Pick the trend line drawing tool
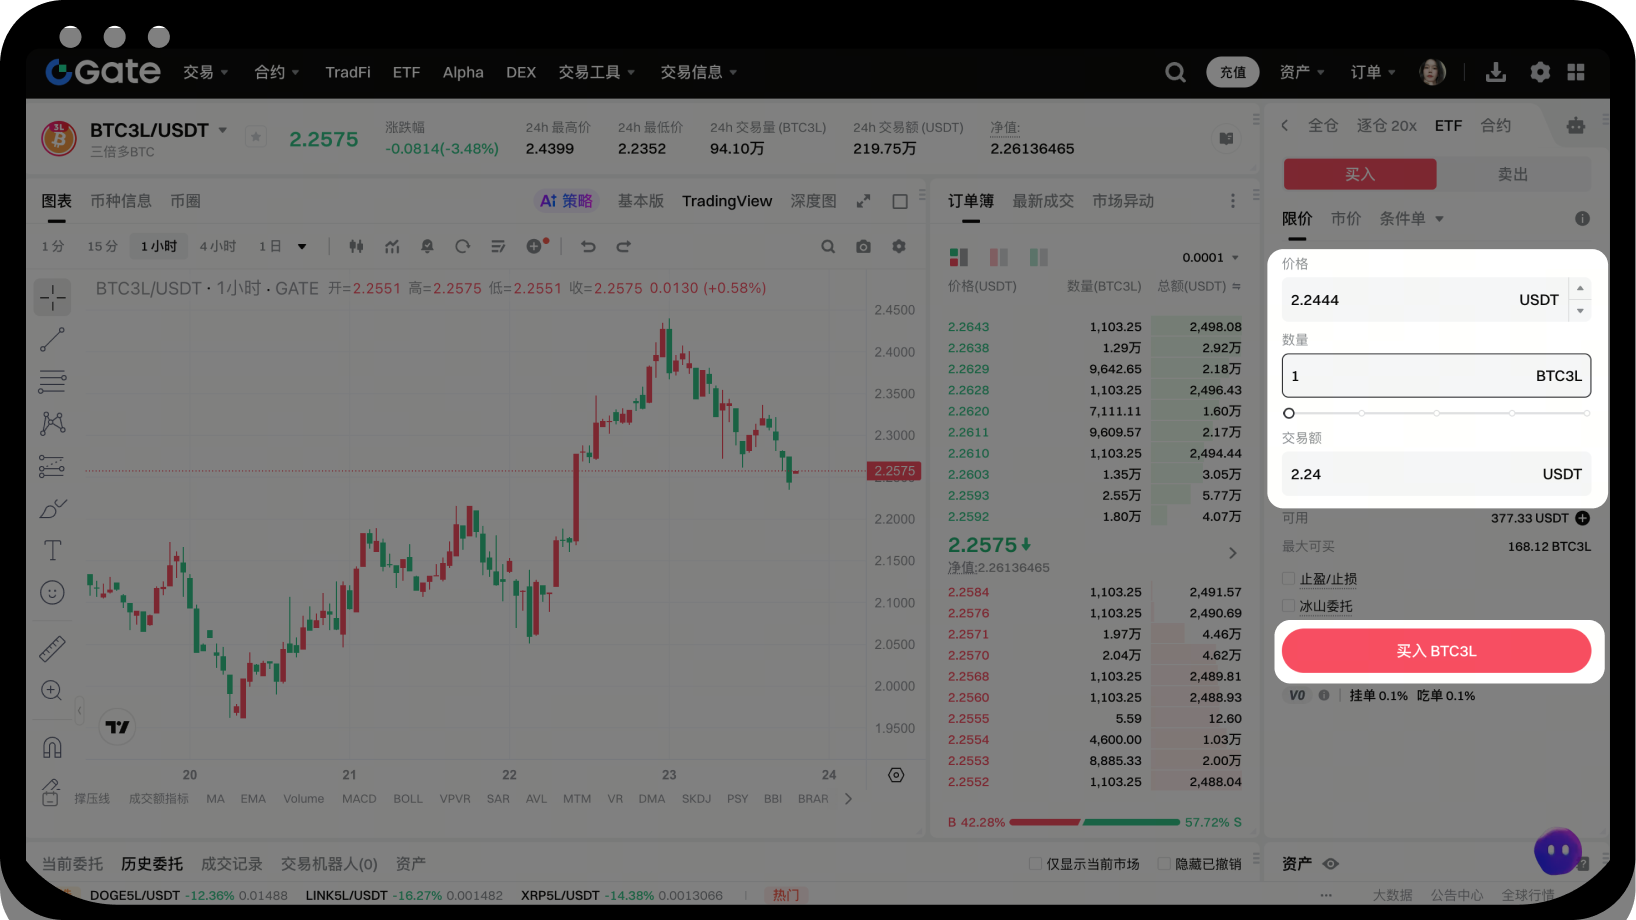Image resolution: width=1636 pixels, height=920 pixels. click(53, 340)
